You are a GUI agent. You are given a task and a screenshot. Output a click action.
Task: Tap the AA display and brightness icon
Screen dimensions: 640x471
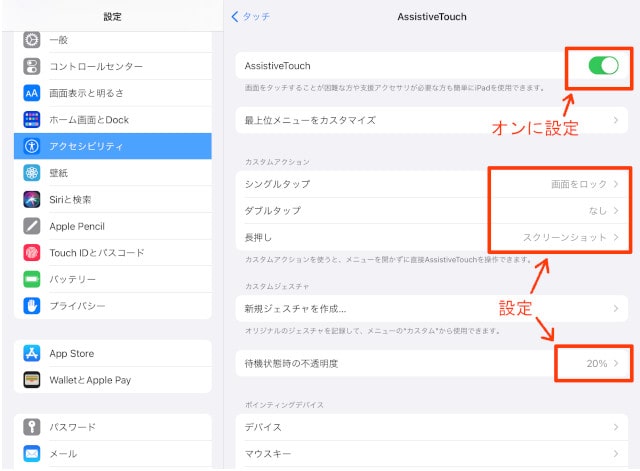[x=31, y=93]
